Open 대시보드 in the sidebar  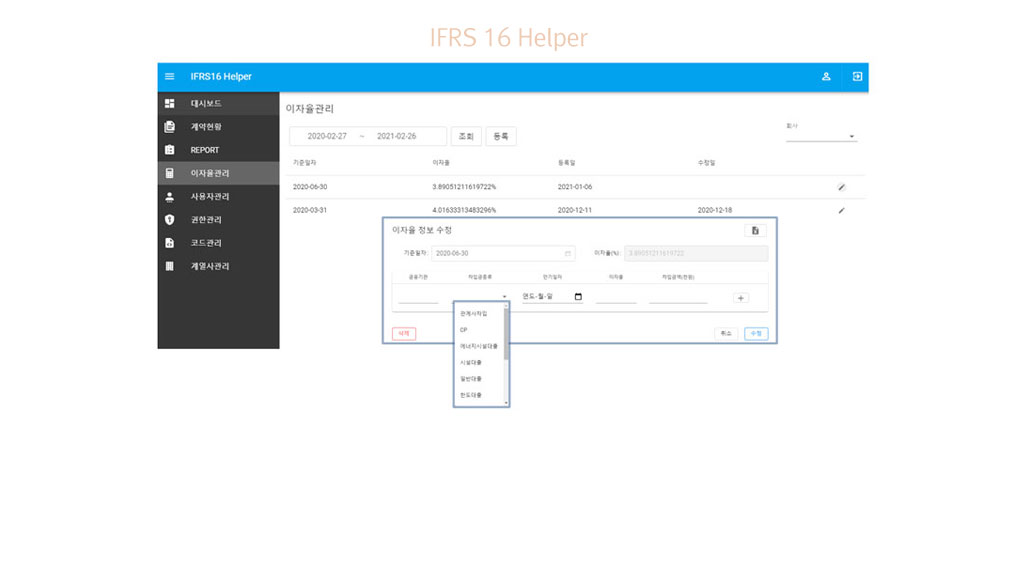click(206, 104)
